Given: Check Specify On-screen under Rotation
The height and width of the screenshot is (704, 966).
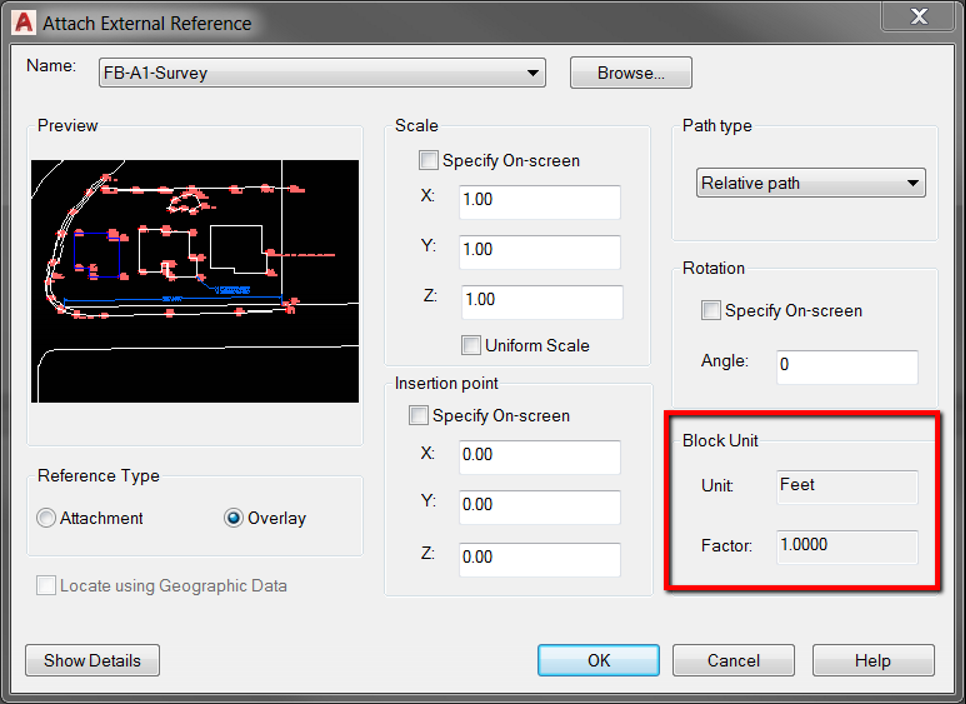Looking at the screenshot, I should 710,310.
